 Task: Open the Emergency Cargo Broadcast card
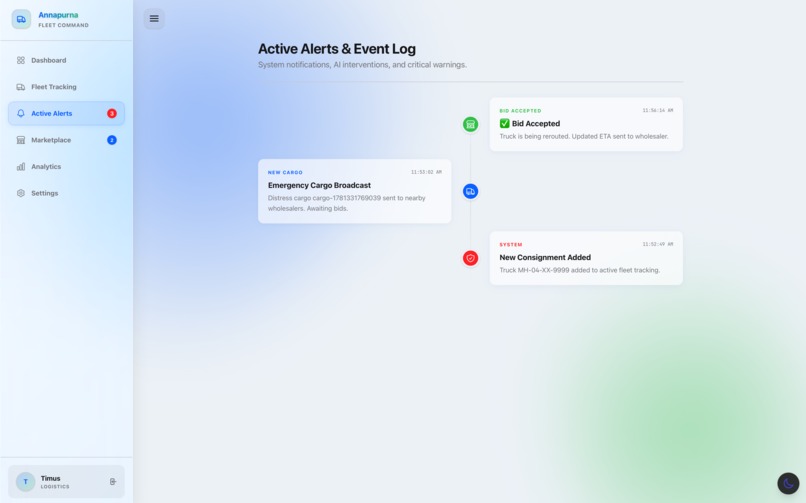tap(355, 191)
